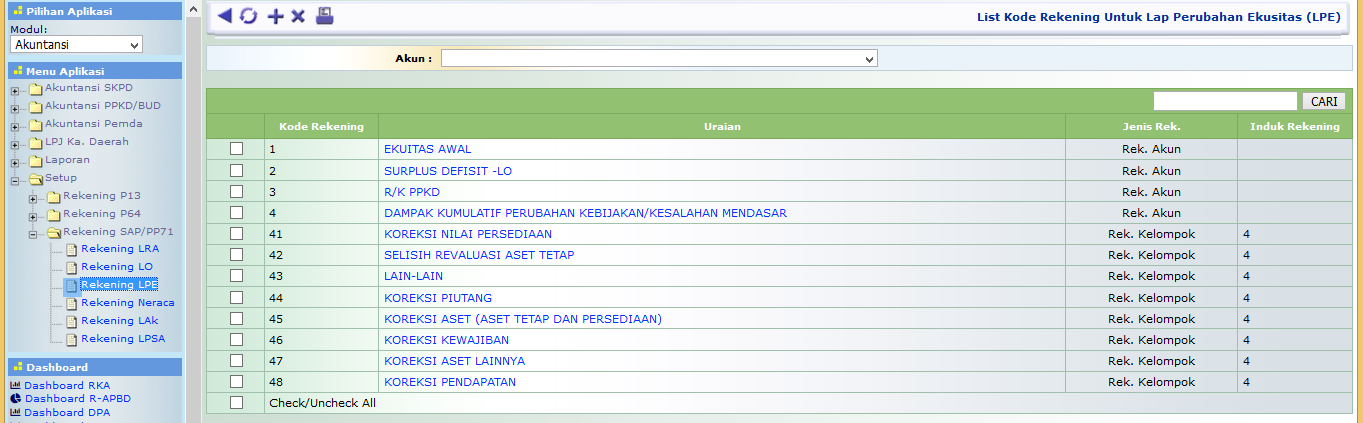Click the X delete icon in toolbar

click(x=298, y=16)
